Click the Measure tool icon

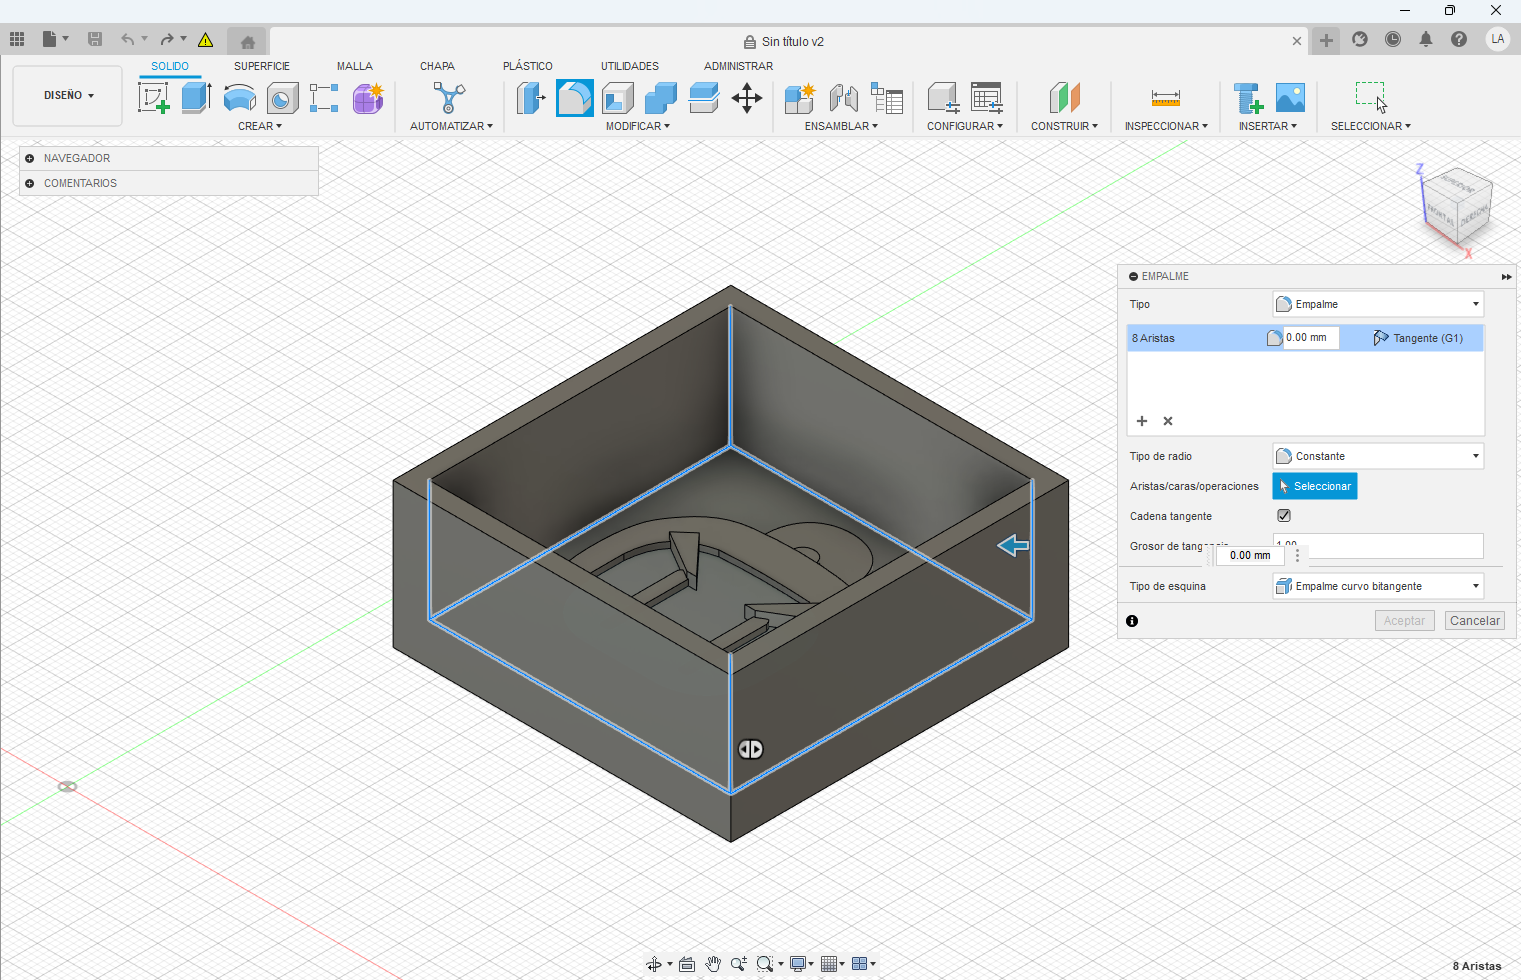point(1166,98)
